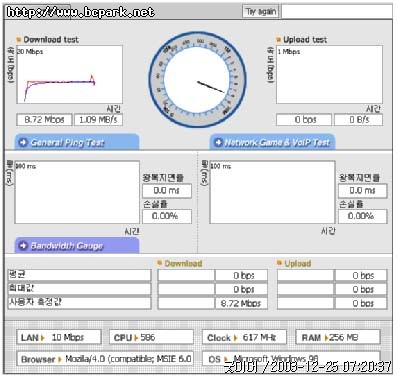
Task: Click the download speed graph
Action: 69,75
